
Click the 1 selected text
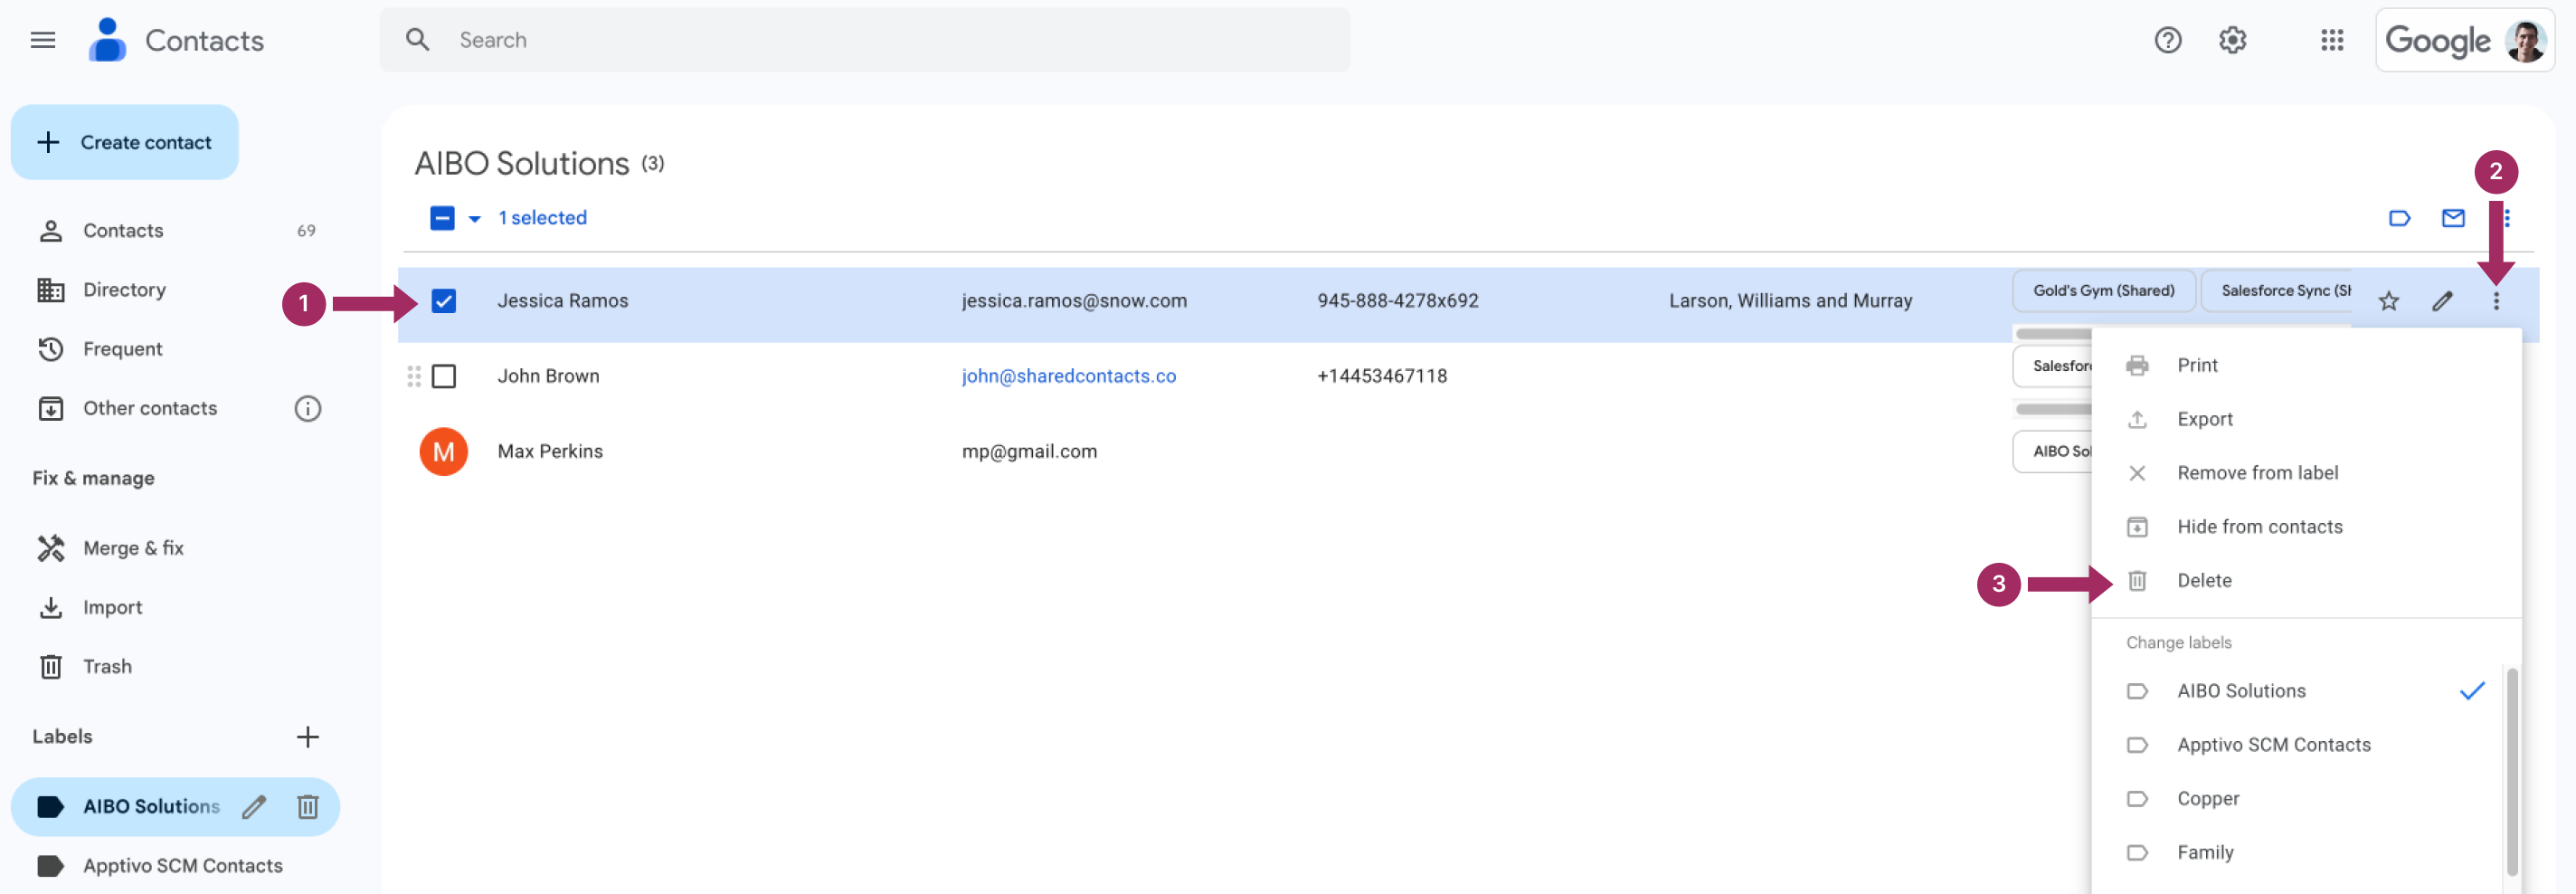[x=542, y=218]
